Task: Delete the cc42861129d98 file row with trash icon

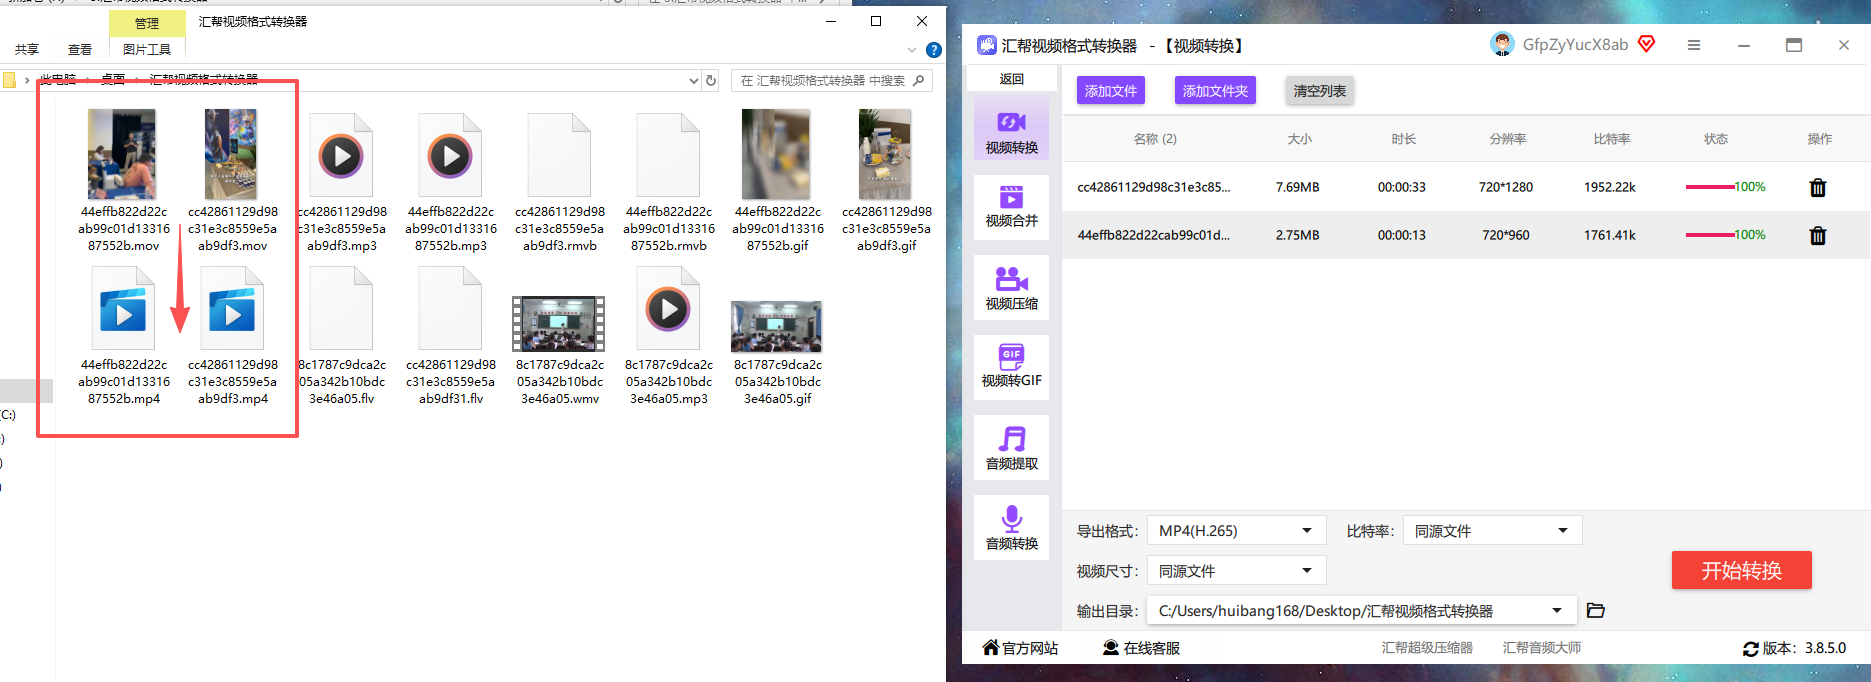Action: pos(1818,187)
